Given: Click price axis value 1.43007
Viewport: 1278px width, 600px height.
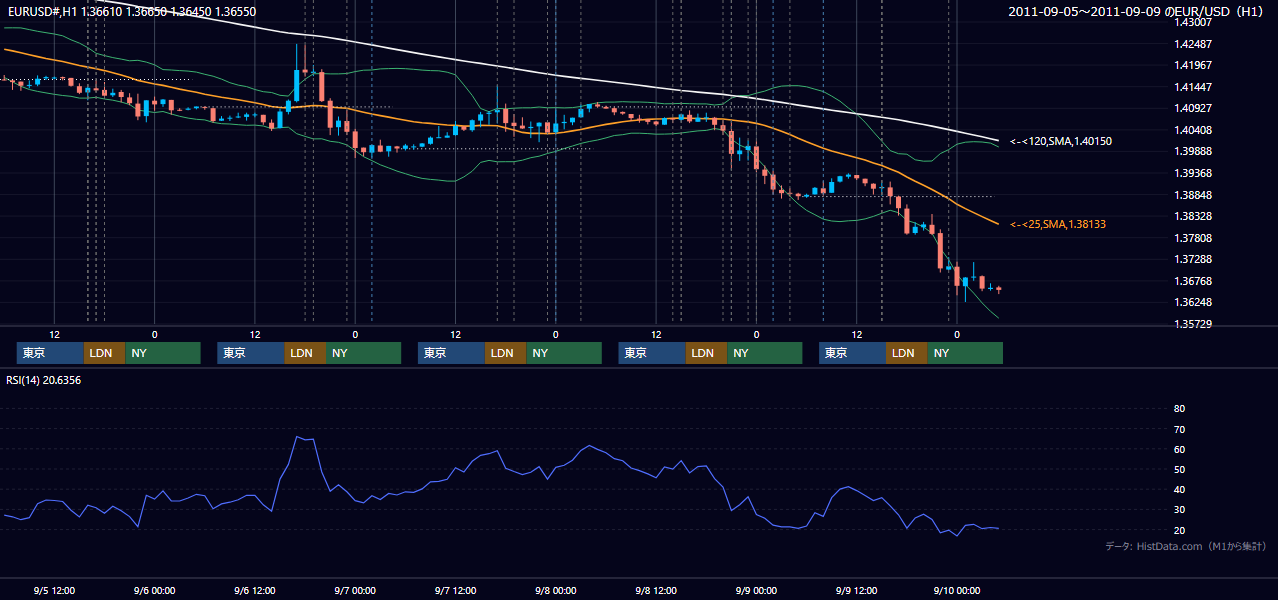Looking at the screenshot, I should [1193, 22].
